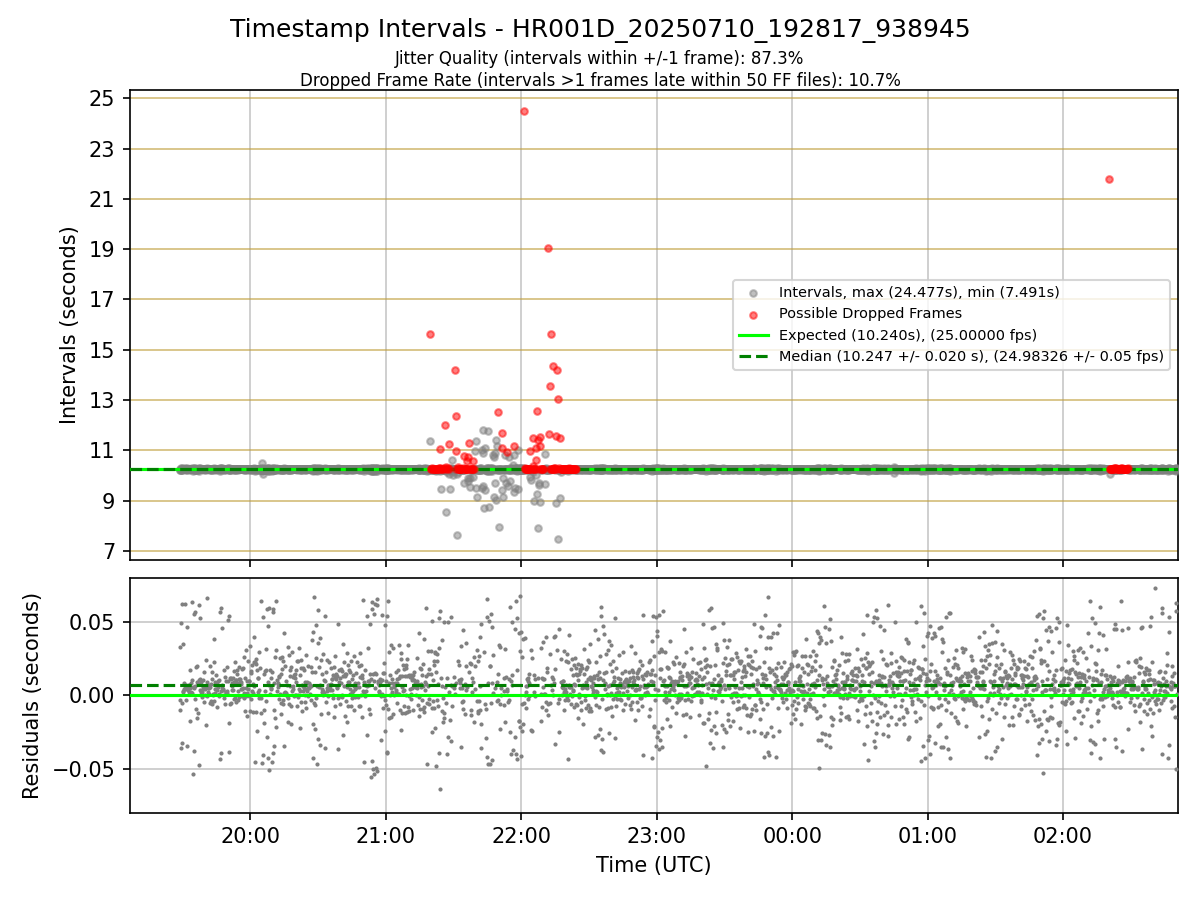Click legend entry 'Possible Dropped Frames'
The width and height of the screenshot is (1200, 900).
click(870, 313)
